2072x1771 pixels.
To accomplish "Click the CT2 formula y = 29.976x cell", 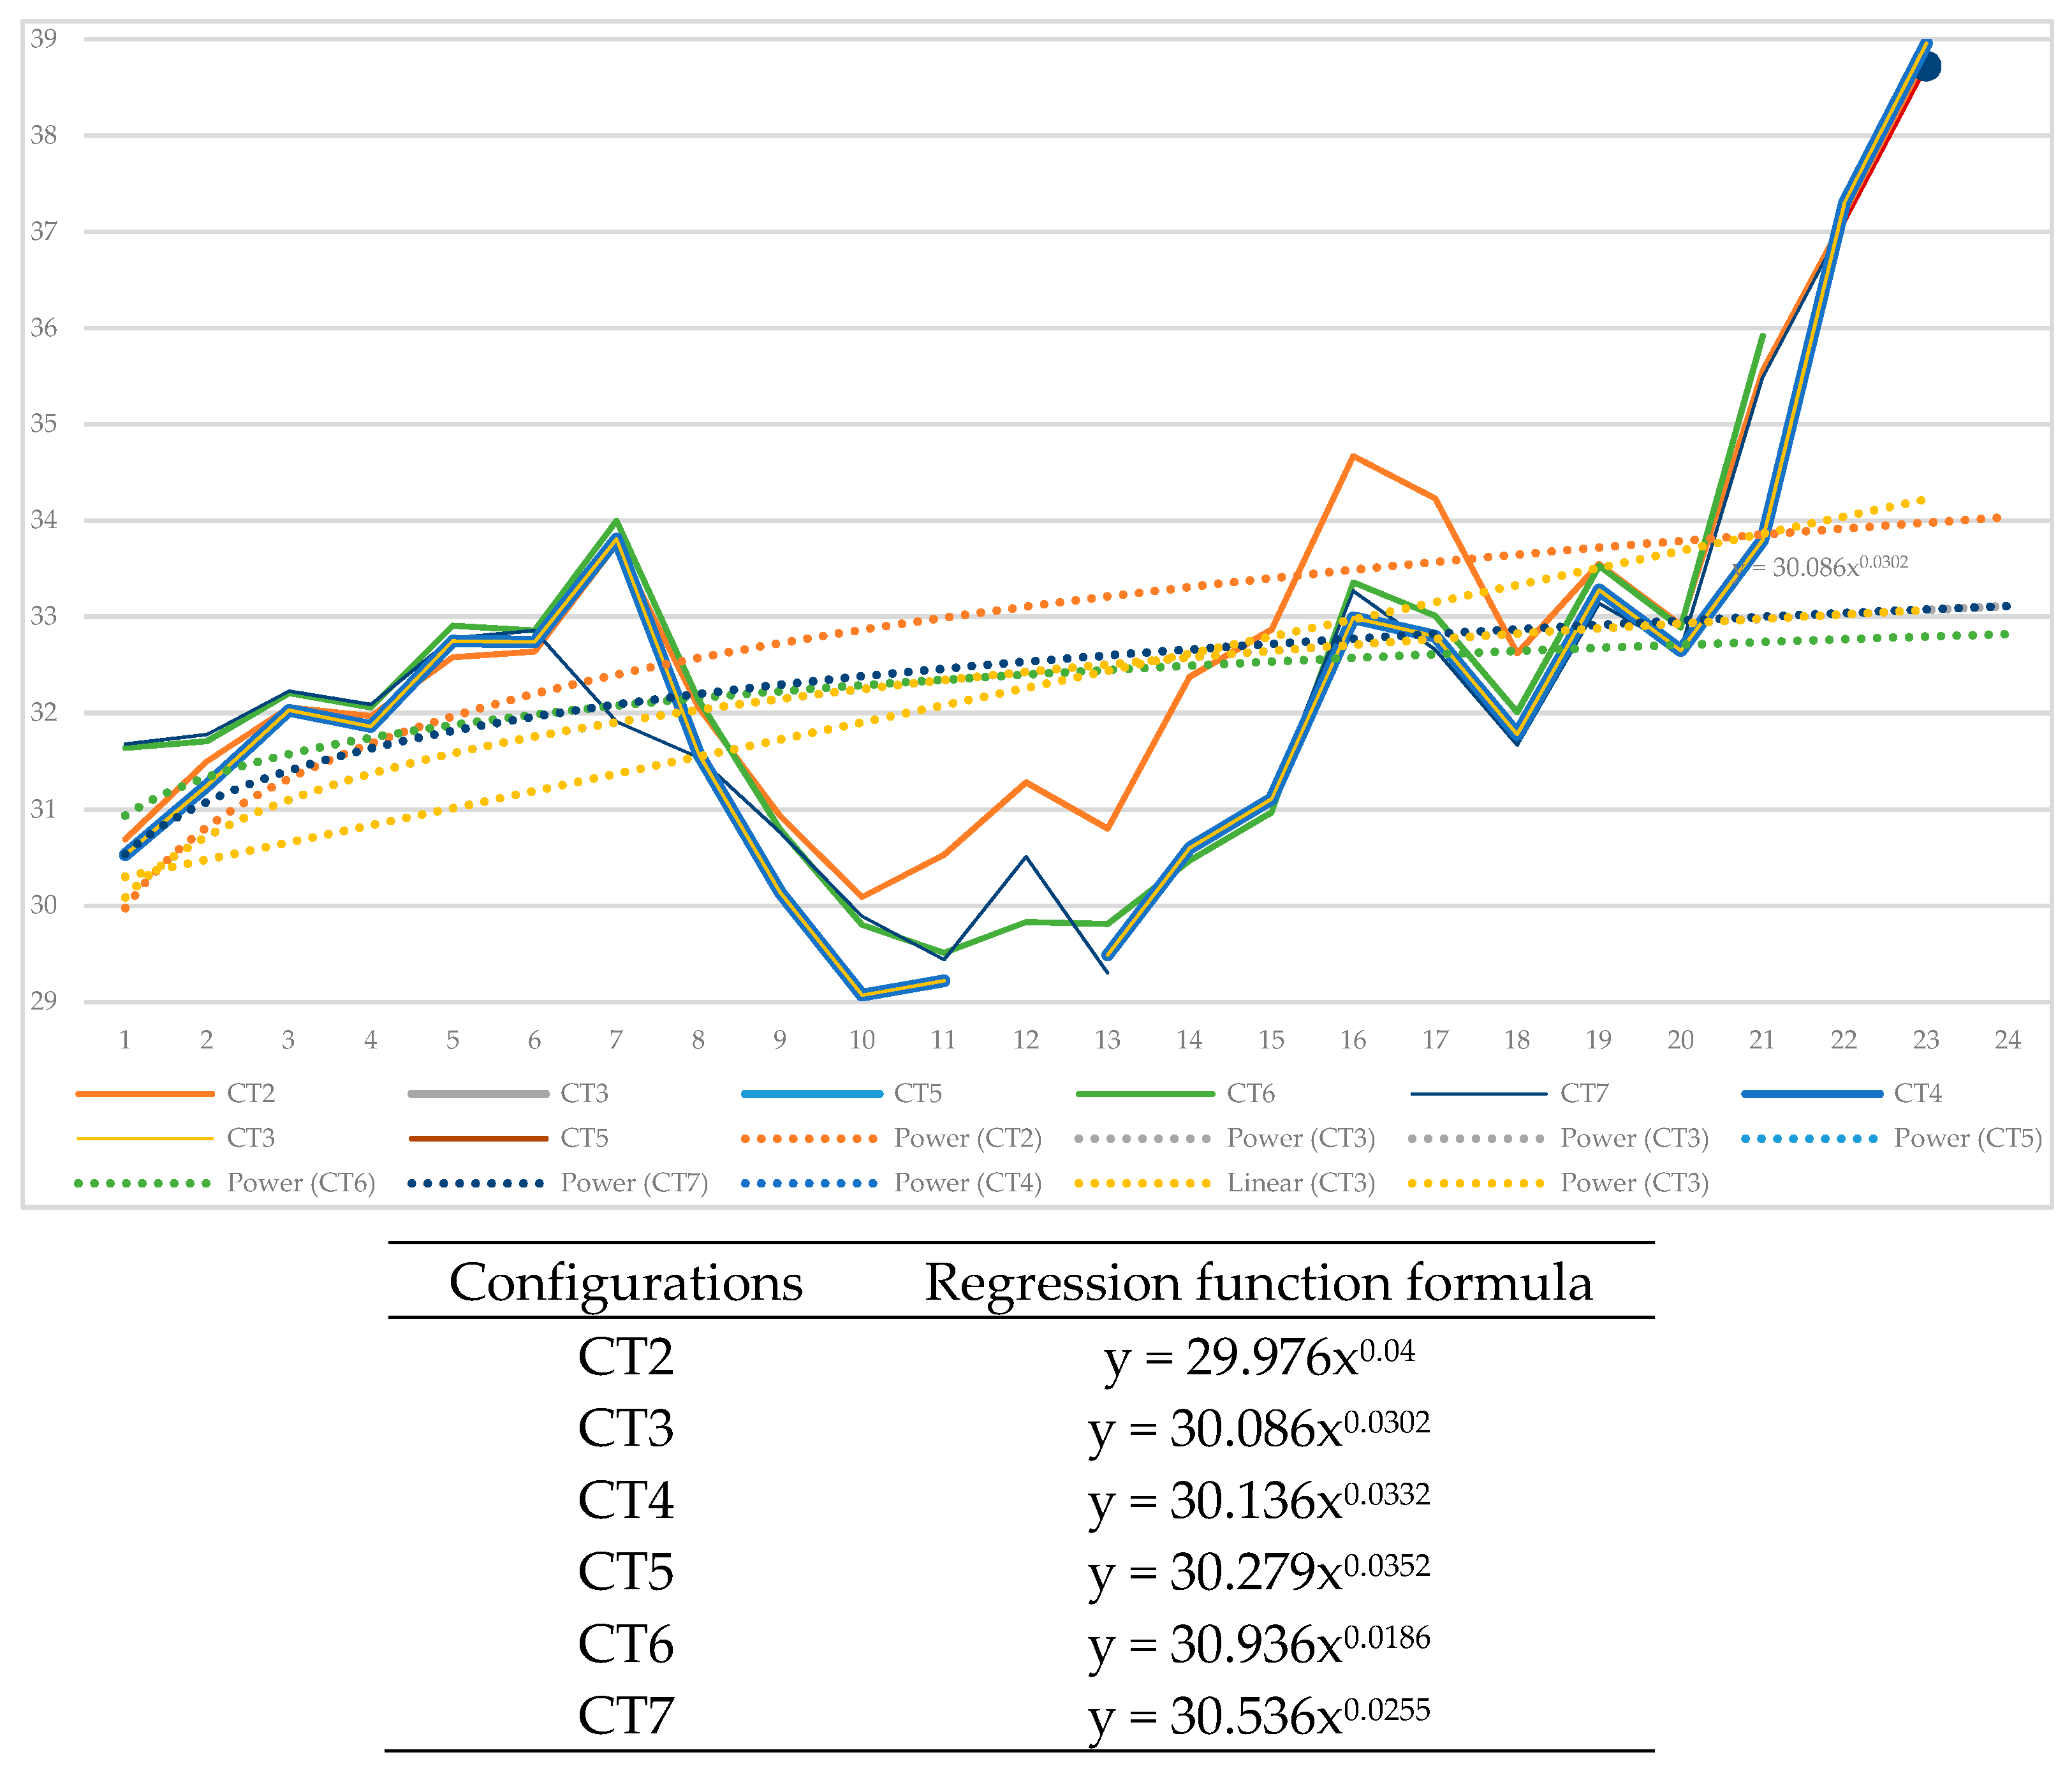I will click(x=1259, y=1357).
